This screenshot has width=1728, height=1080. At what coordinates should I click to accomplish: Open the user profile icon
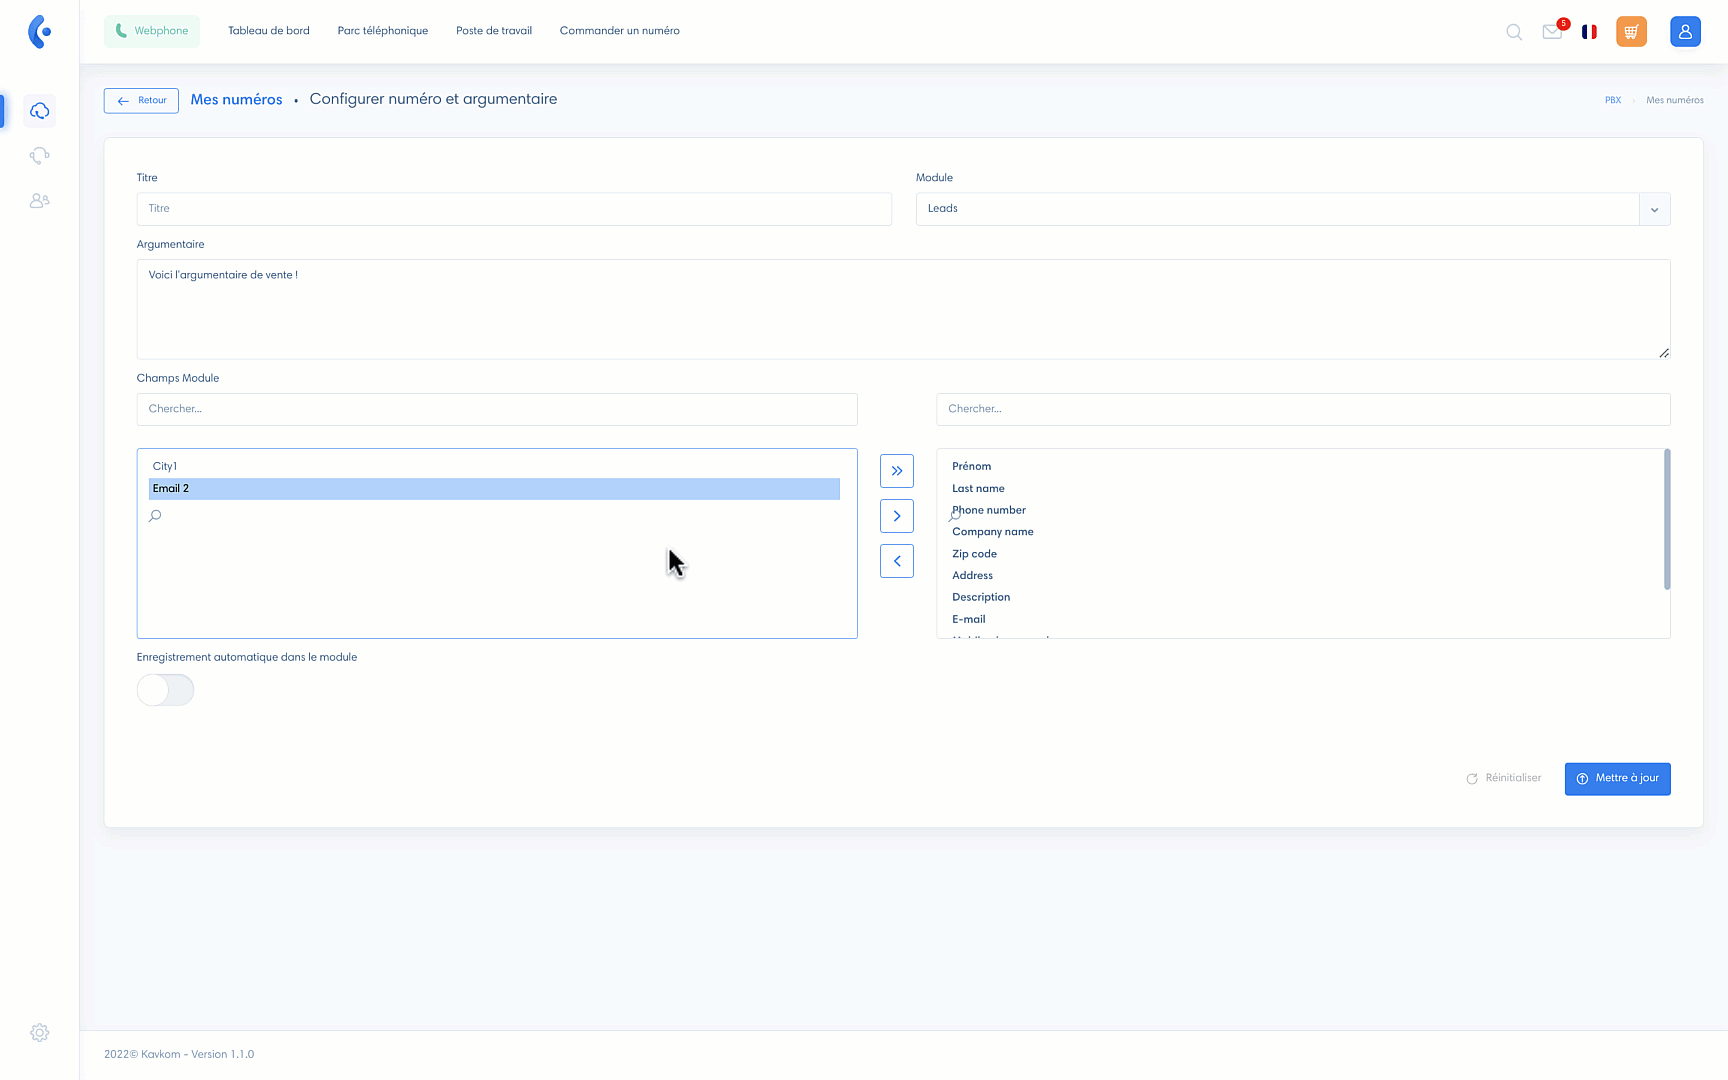tap(1685, 32)
